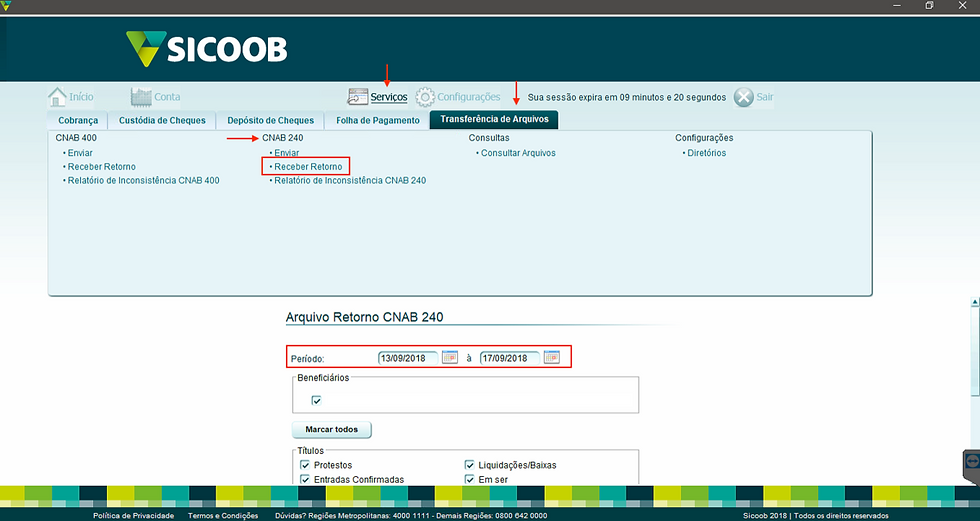
Task: Click the session expiry message text
Action: point(627,97)
